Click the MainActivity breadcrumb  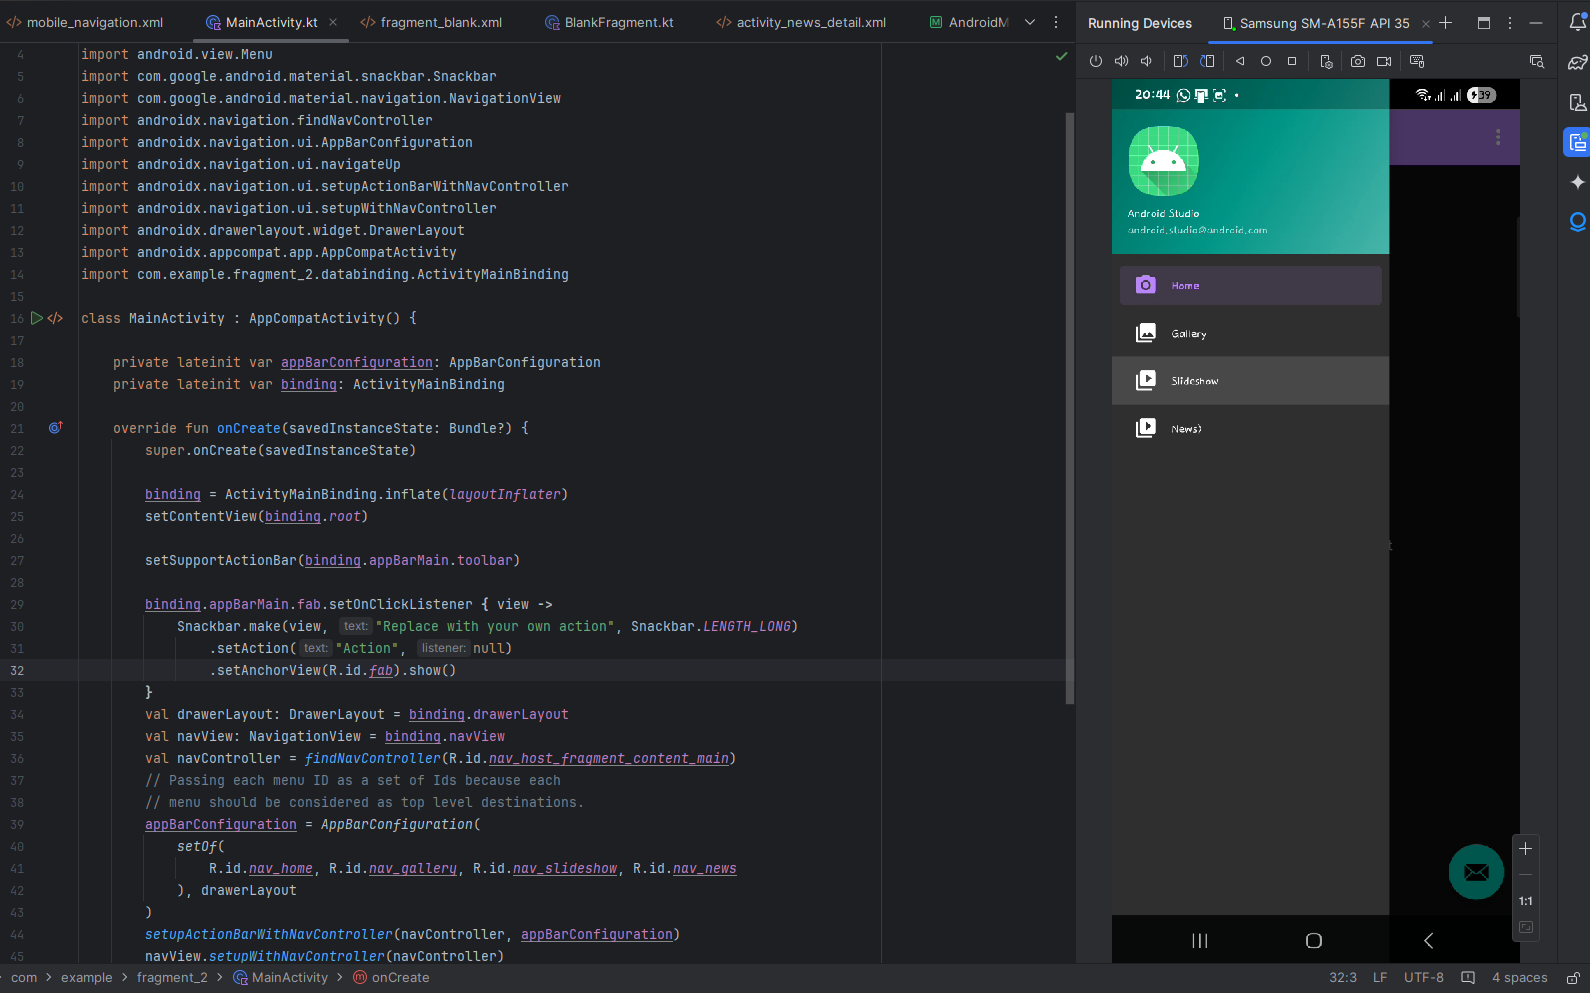point(281,978)
